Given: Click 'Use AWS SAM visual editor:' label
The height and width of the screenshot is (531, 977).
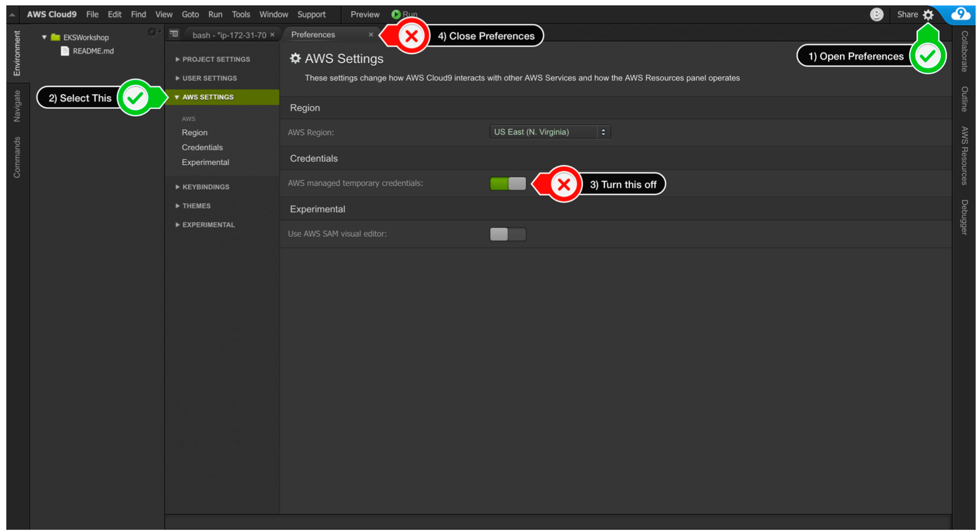Looking at the screenshot, I should (337, 234).
